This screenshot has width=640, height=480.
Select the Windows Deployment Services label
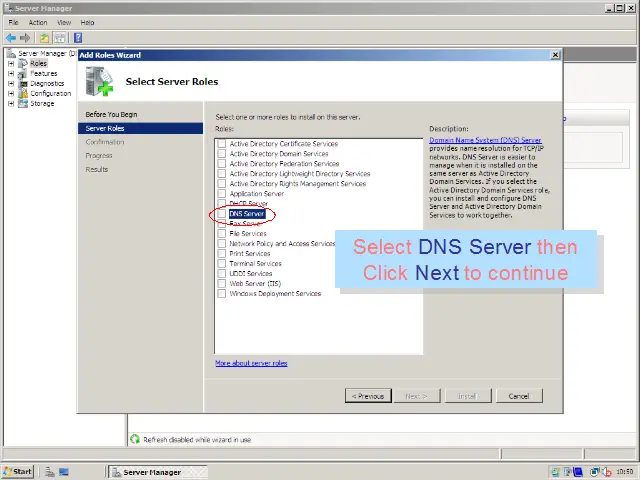tap(276, 293)
